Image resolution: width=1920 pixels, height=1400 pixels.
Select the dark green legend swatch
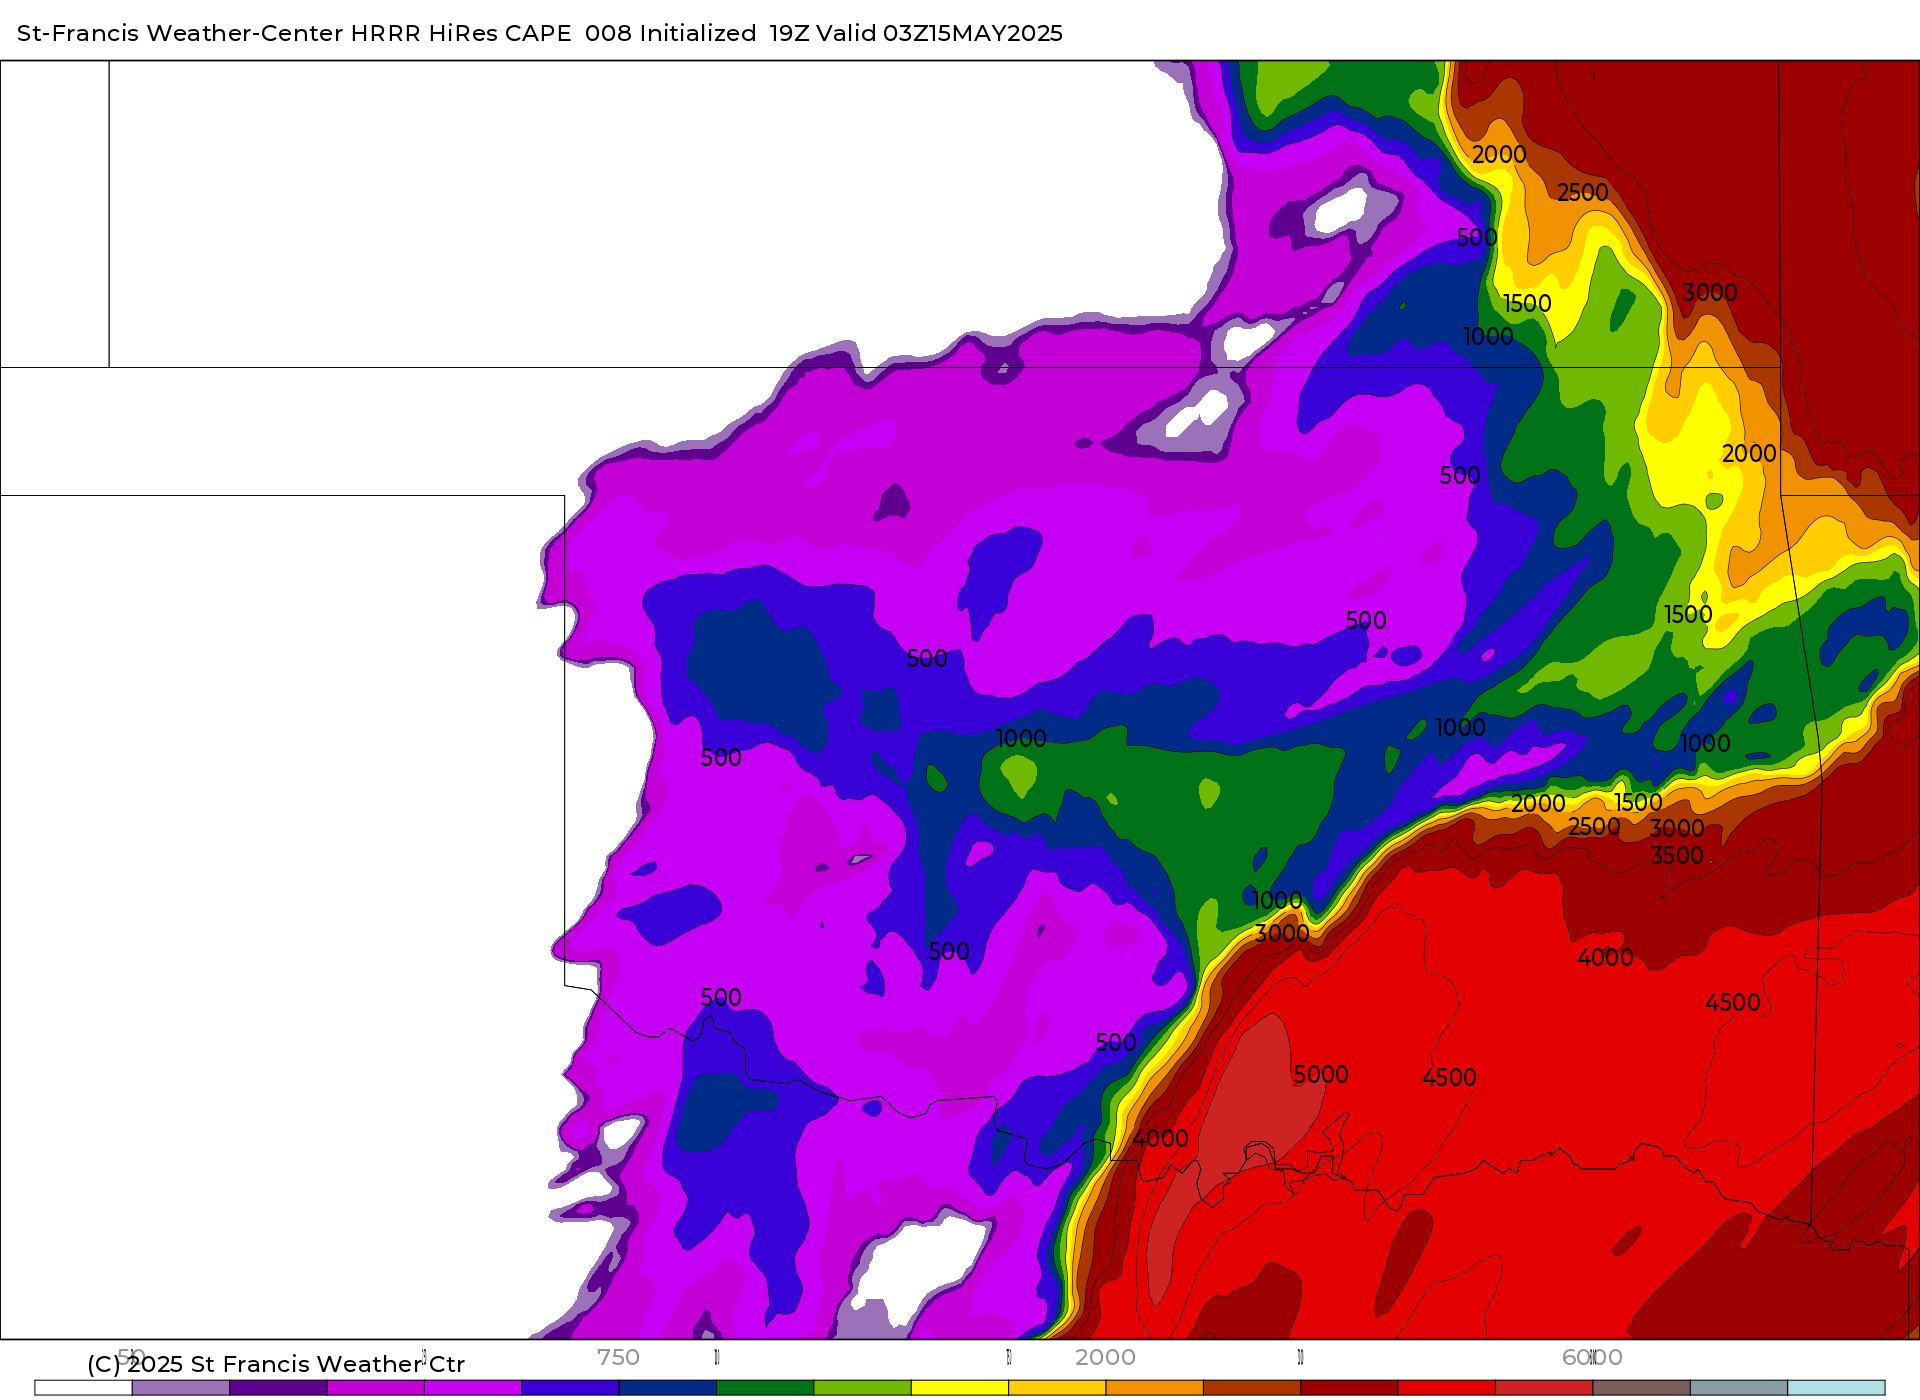tap(765, 1388)
